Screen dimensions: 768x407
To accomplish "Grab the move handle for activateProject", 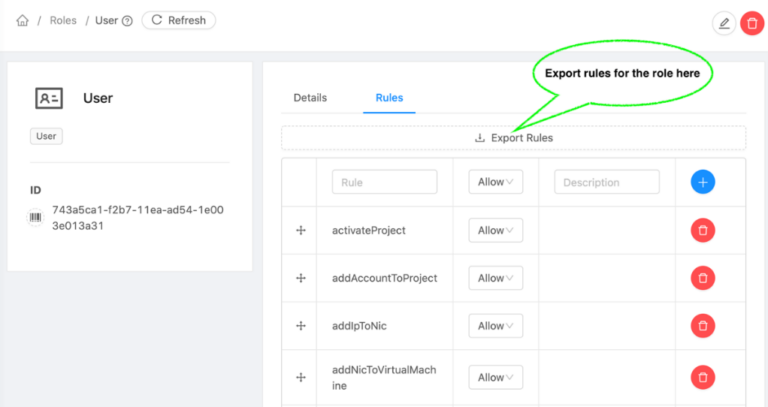I will pos(301,230).
